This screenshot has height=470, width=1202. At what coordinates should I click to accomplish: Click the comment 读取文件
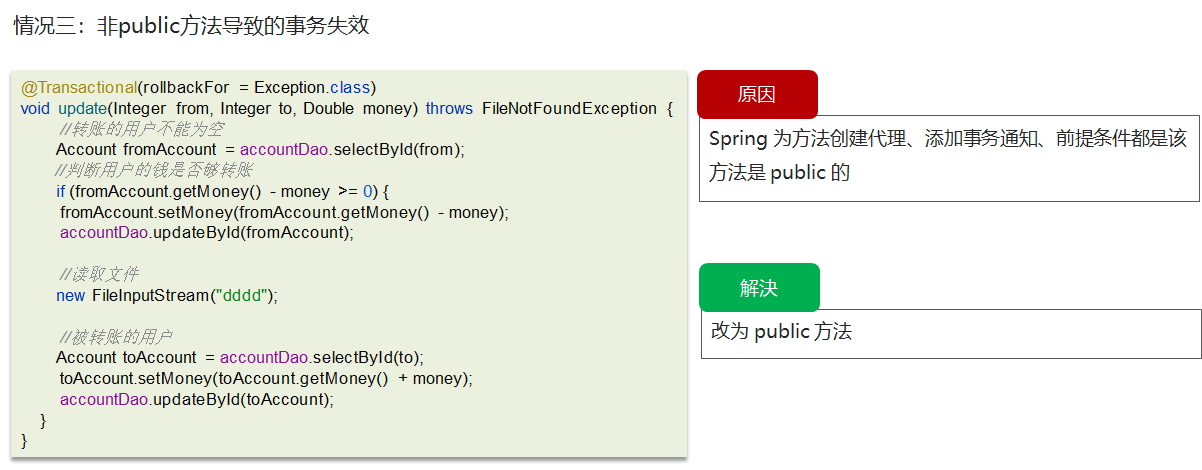(98, 274)
